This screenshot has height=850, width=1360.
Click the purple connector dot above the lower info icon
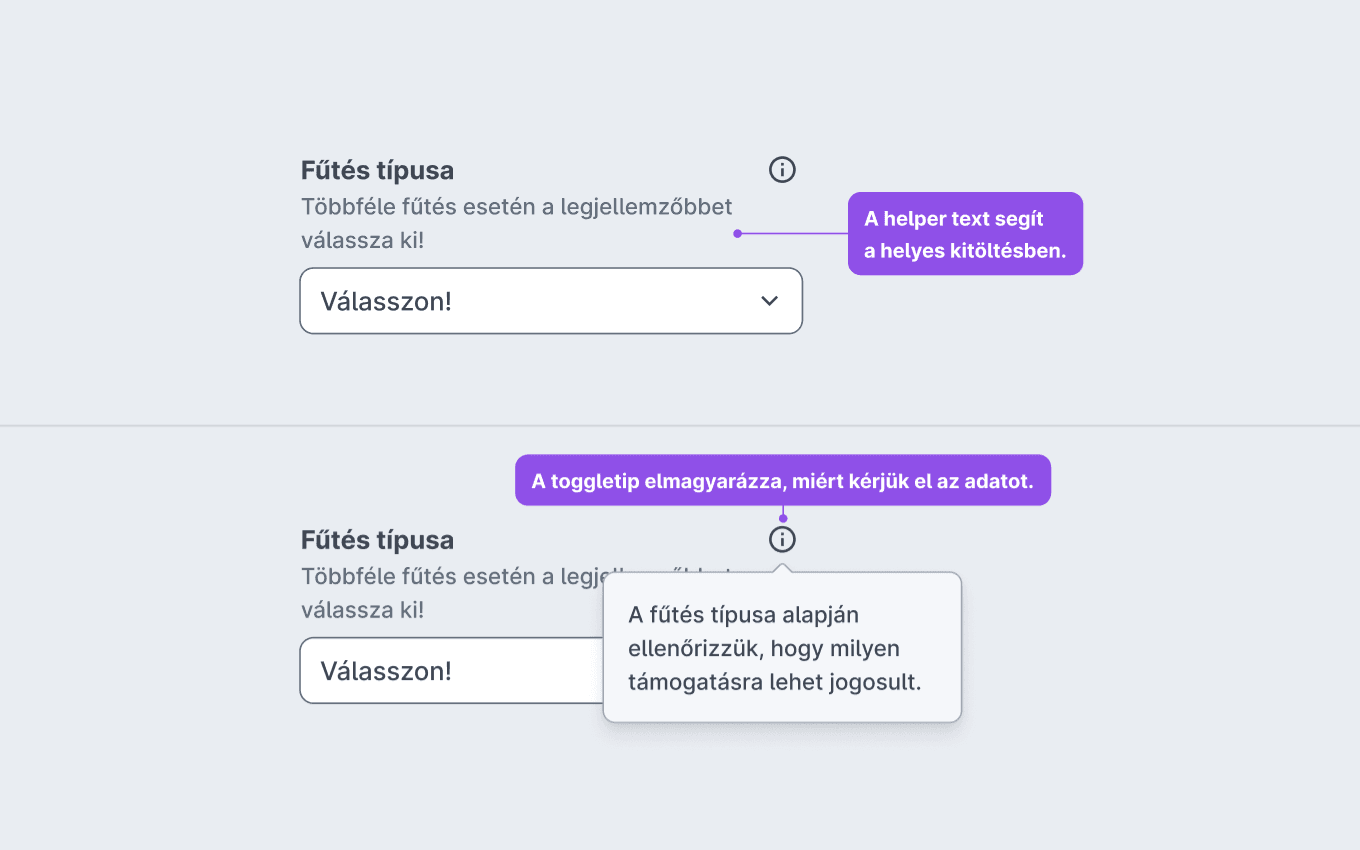coord(783,518)
